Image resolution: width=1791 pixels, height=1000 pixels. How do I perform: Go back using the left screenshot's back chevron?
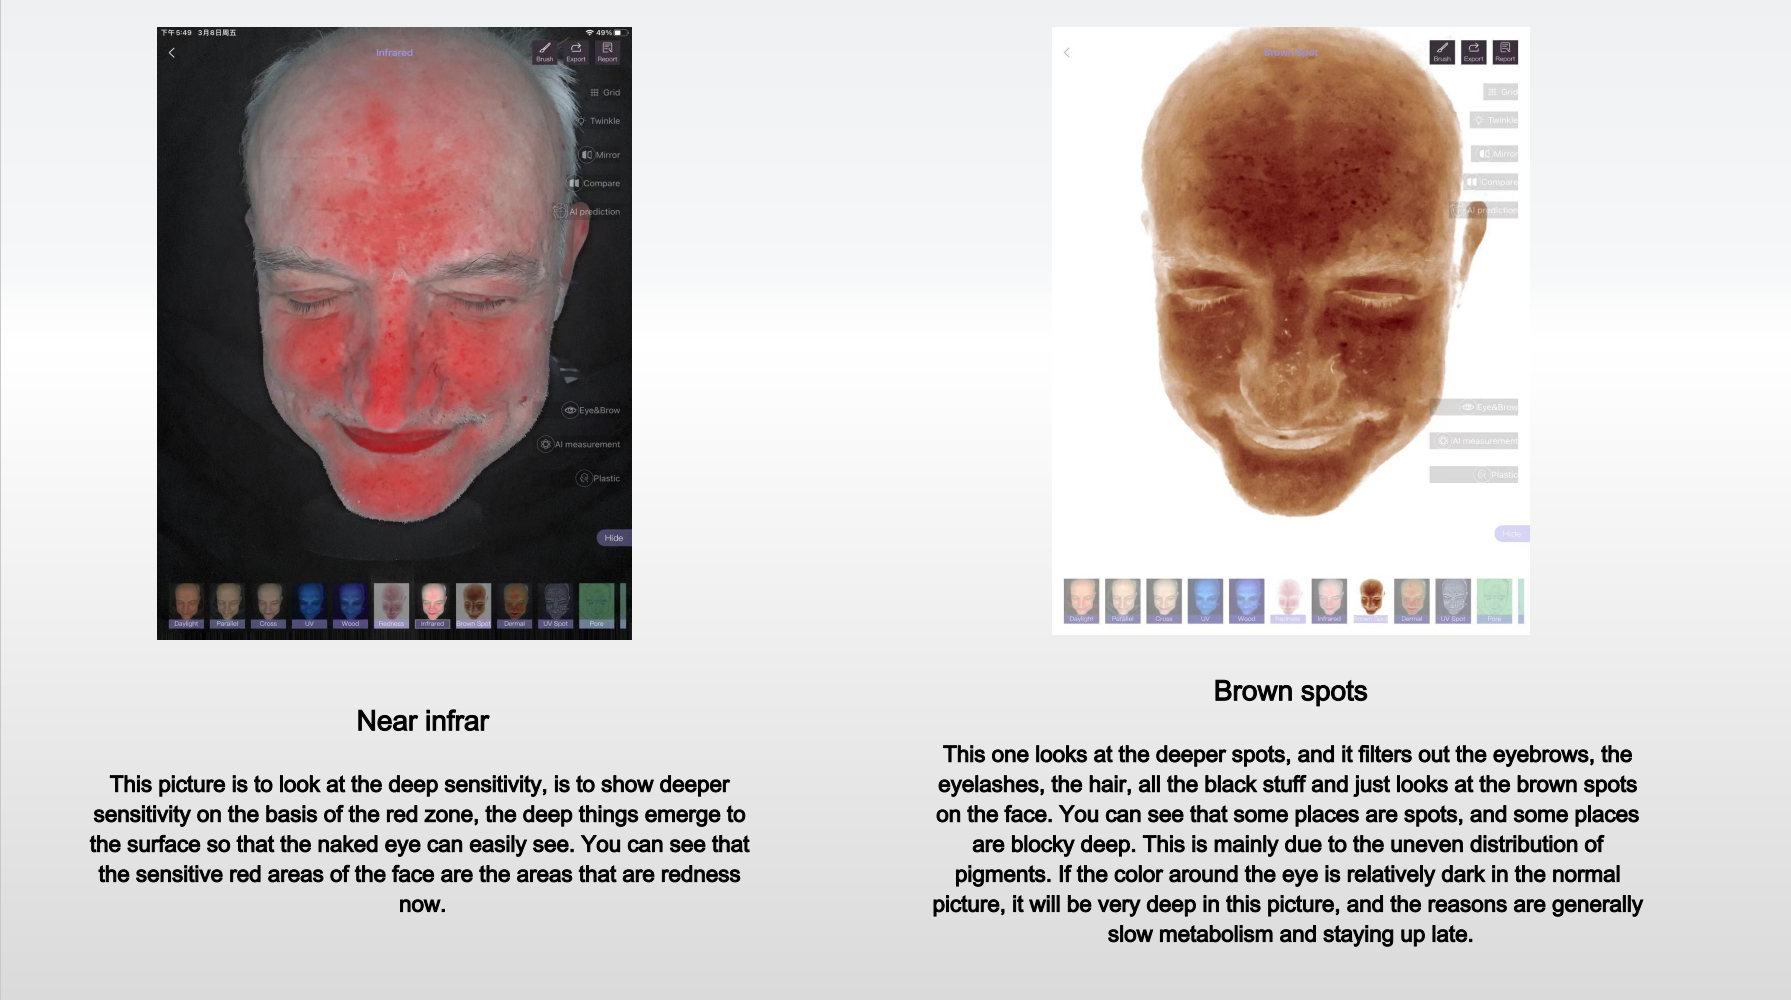[172, 53]
